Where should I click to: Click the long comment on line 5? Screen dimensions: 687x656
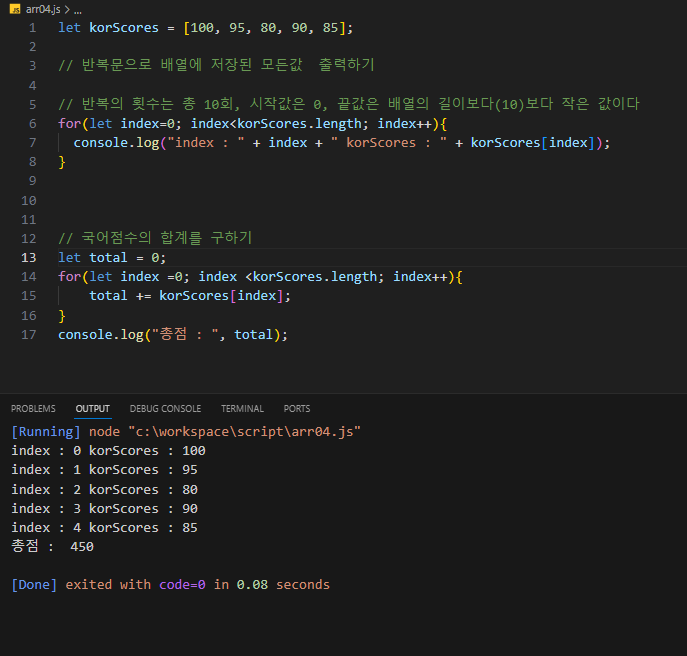click(349, 104)
